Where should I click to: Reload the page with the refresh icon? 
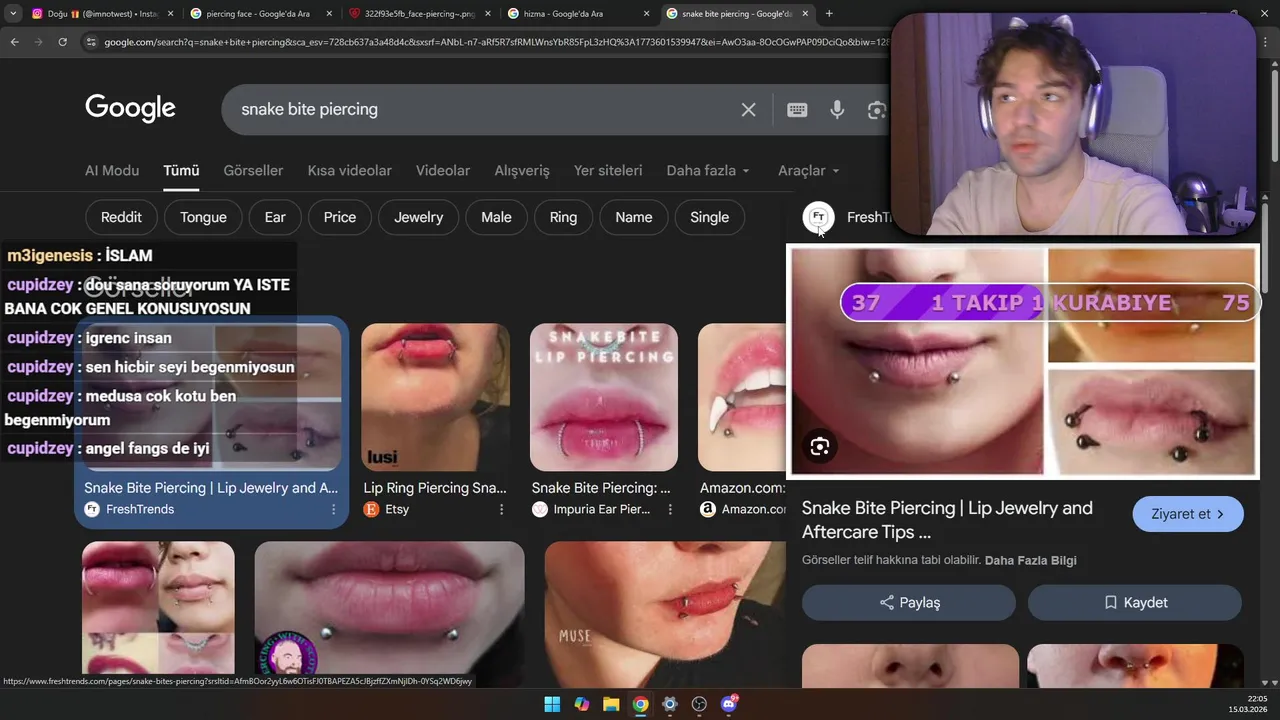[x=62, y=42]
